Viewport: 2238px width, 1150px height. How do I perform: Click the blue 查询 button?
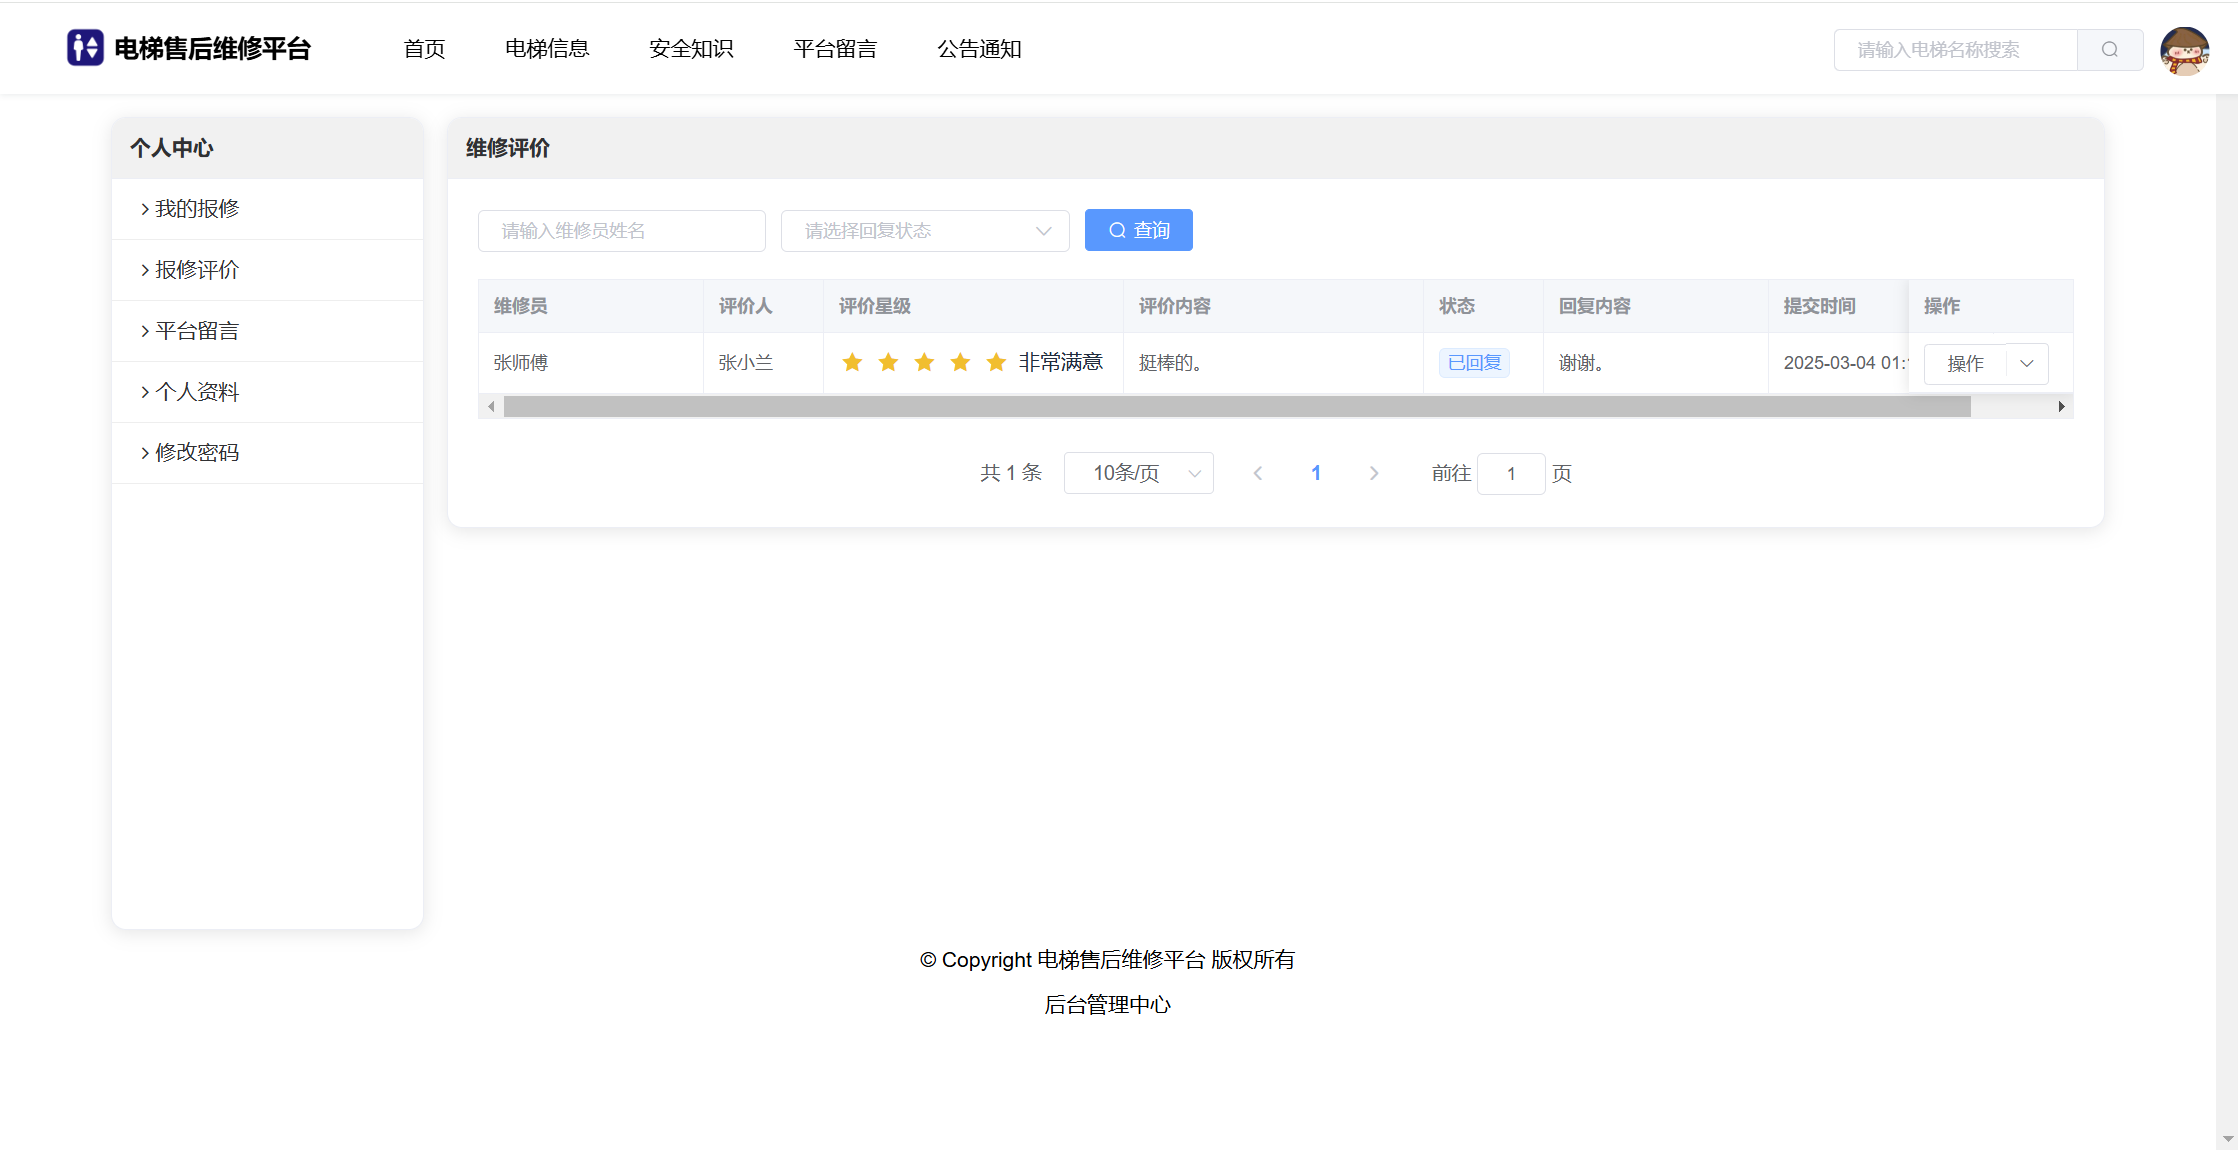[x=1138, y=230]
